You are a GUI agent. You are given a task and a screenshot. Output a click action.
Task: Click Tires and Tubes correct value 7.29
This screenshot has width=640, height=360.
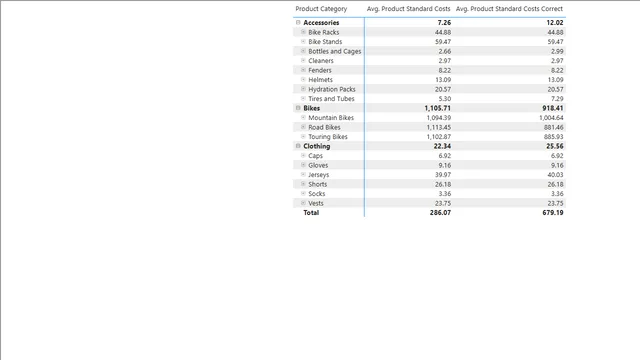pyautogui.click(x=557, y=98)
